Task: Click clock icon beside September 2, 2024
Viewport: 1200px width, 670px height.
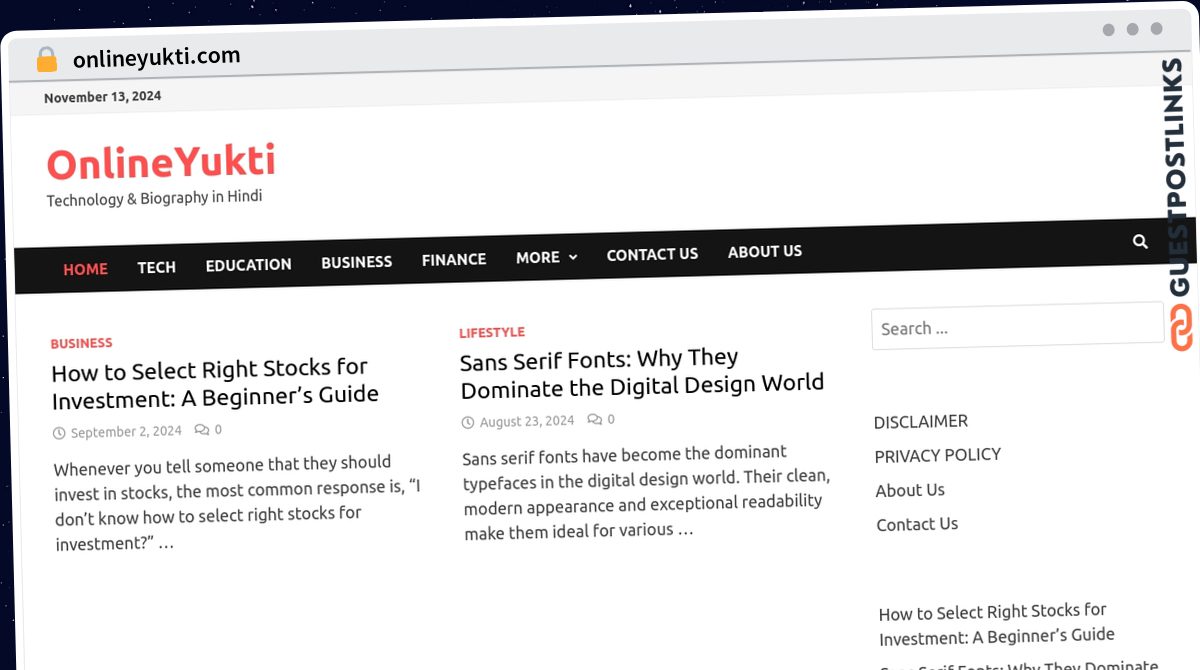Action: (x=59, y=433)
